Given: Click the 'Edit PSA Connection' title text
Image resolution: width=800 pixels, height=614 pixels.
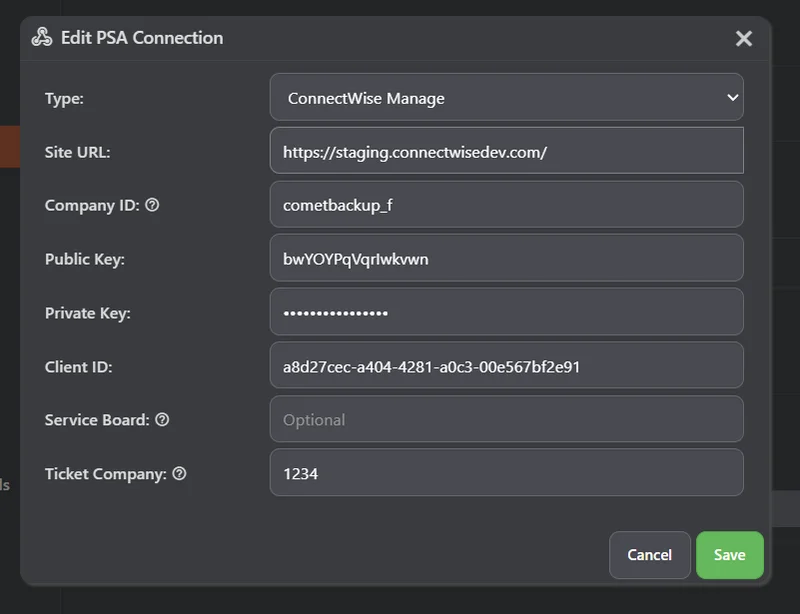Looking at the screenshot, I should [x=142, y=38].
